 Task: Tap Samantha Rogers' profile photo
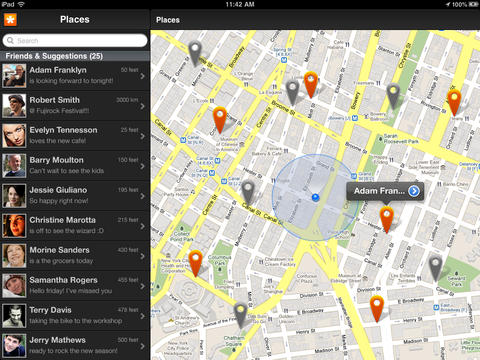[14, 286]
